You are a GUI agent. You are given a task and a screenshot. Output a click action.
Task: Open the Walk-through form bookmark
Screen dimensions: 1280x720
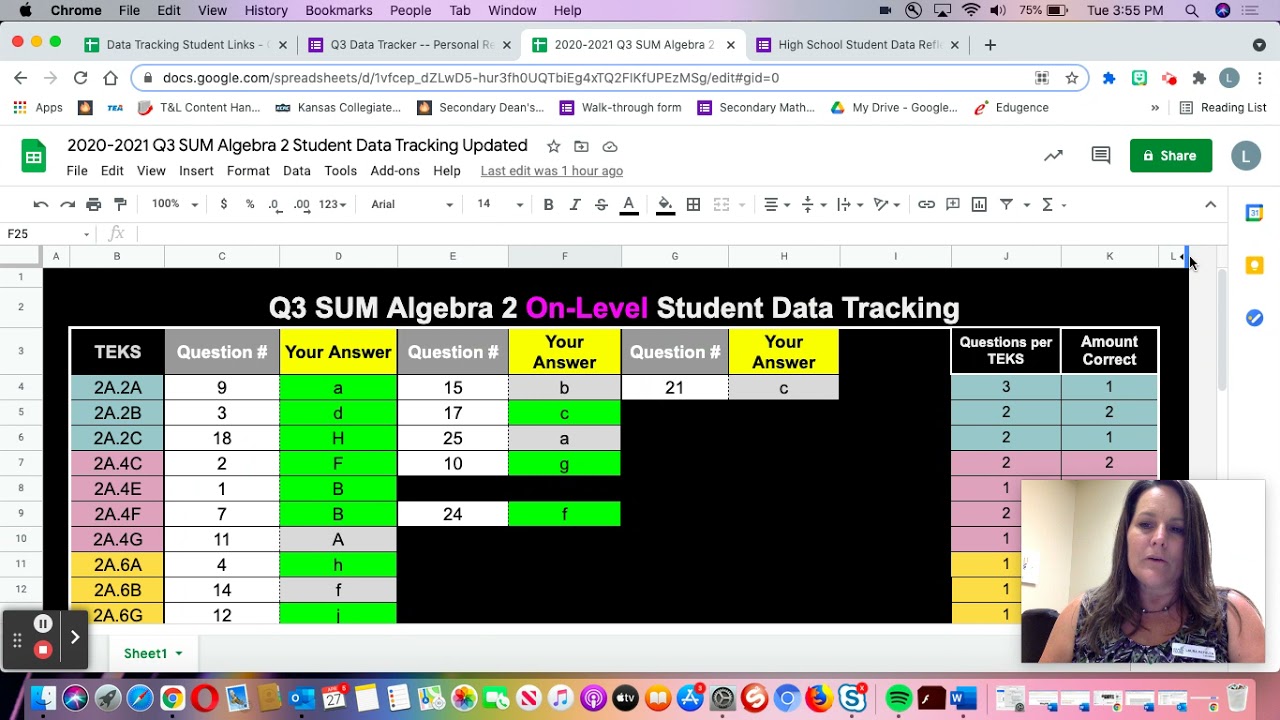(620, 107)
